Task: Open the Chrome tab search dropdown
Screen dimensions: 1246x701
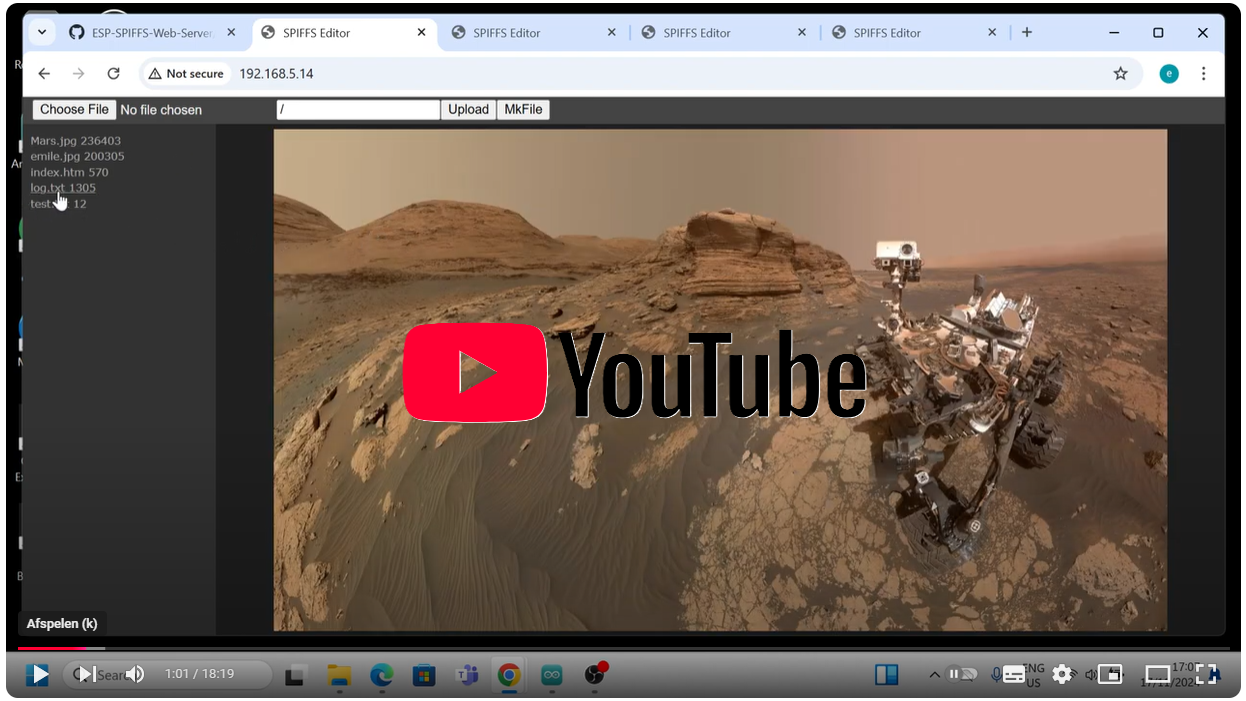Action: 42,32
